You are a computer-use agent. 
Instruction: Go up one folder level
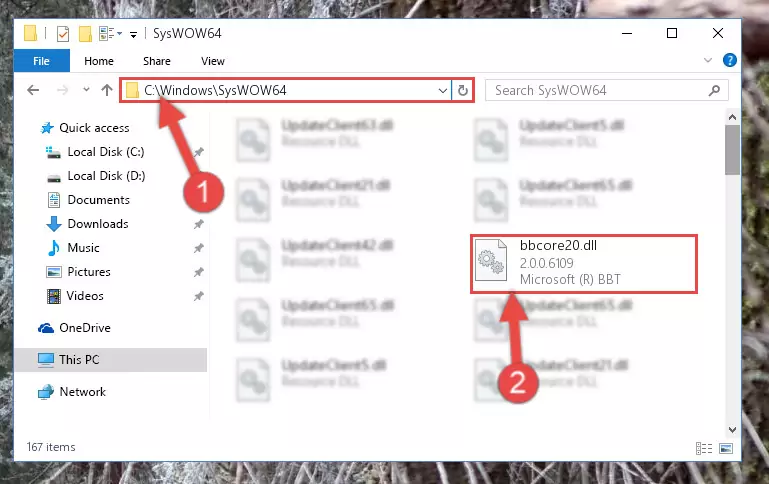(106, 90)
